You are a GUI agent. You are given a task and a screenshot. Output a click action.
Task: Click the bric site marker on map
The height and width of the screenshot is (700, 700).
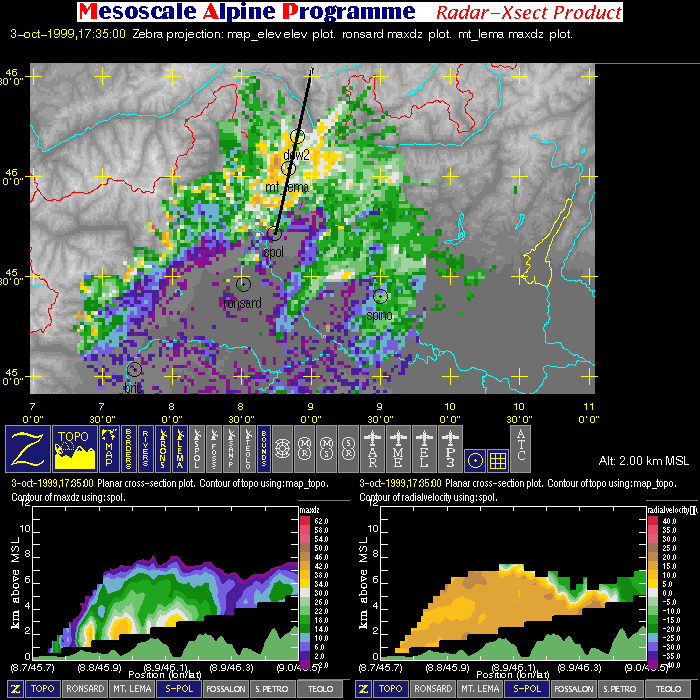tap(134, 369)
